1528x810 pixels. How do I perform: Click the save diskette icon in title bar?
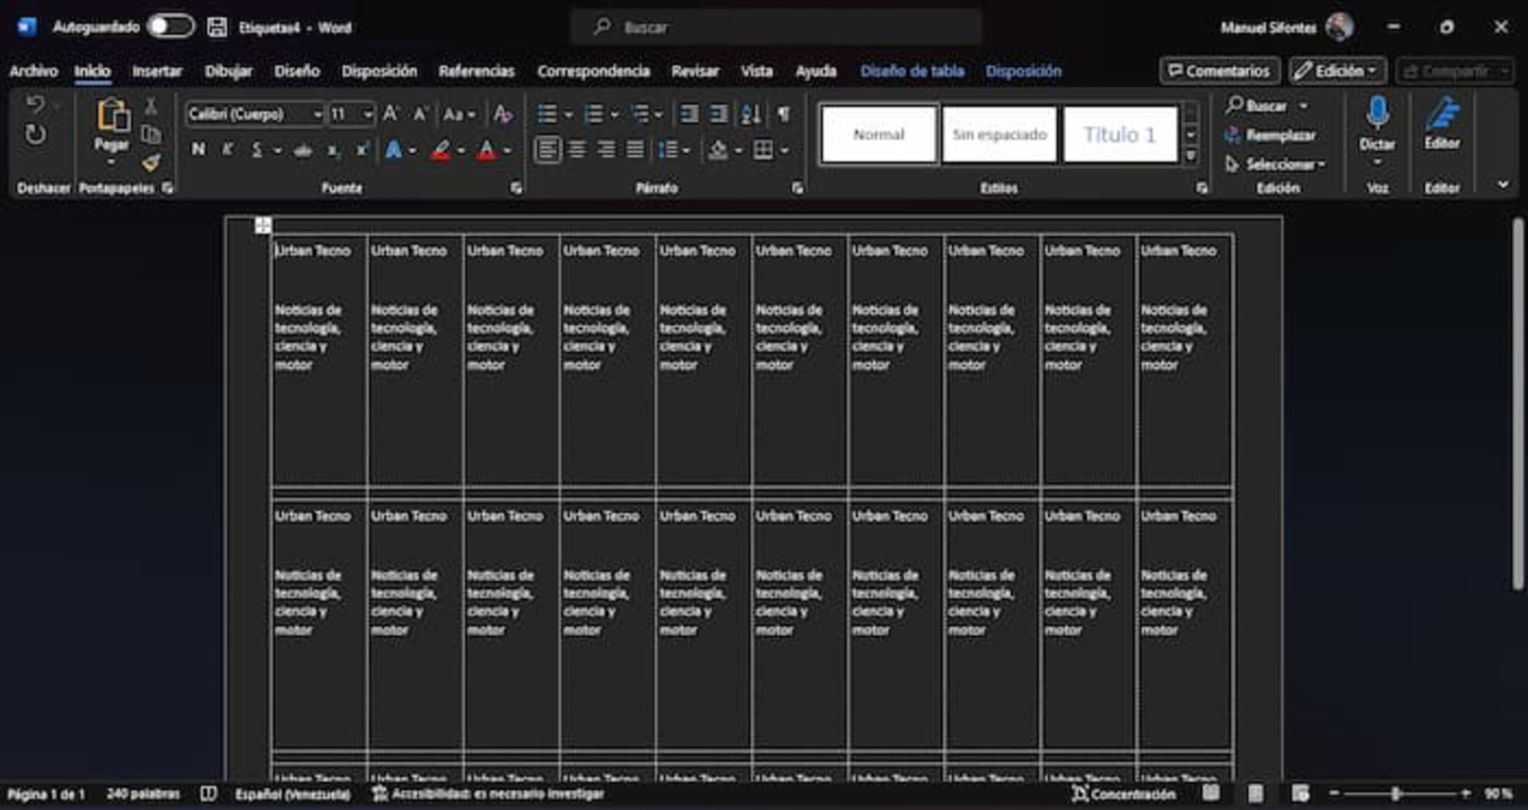pos(217,27)
